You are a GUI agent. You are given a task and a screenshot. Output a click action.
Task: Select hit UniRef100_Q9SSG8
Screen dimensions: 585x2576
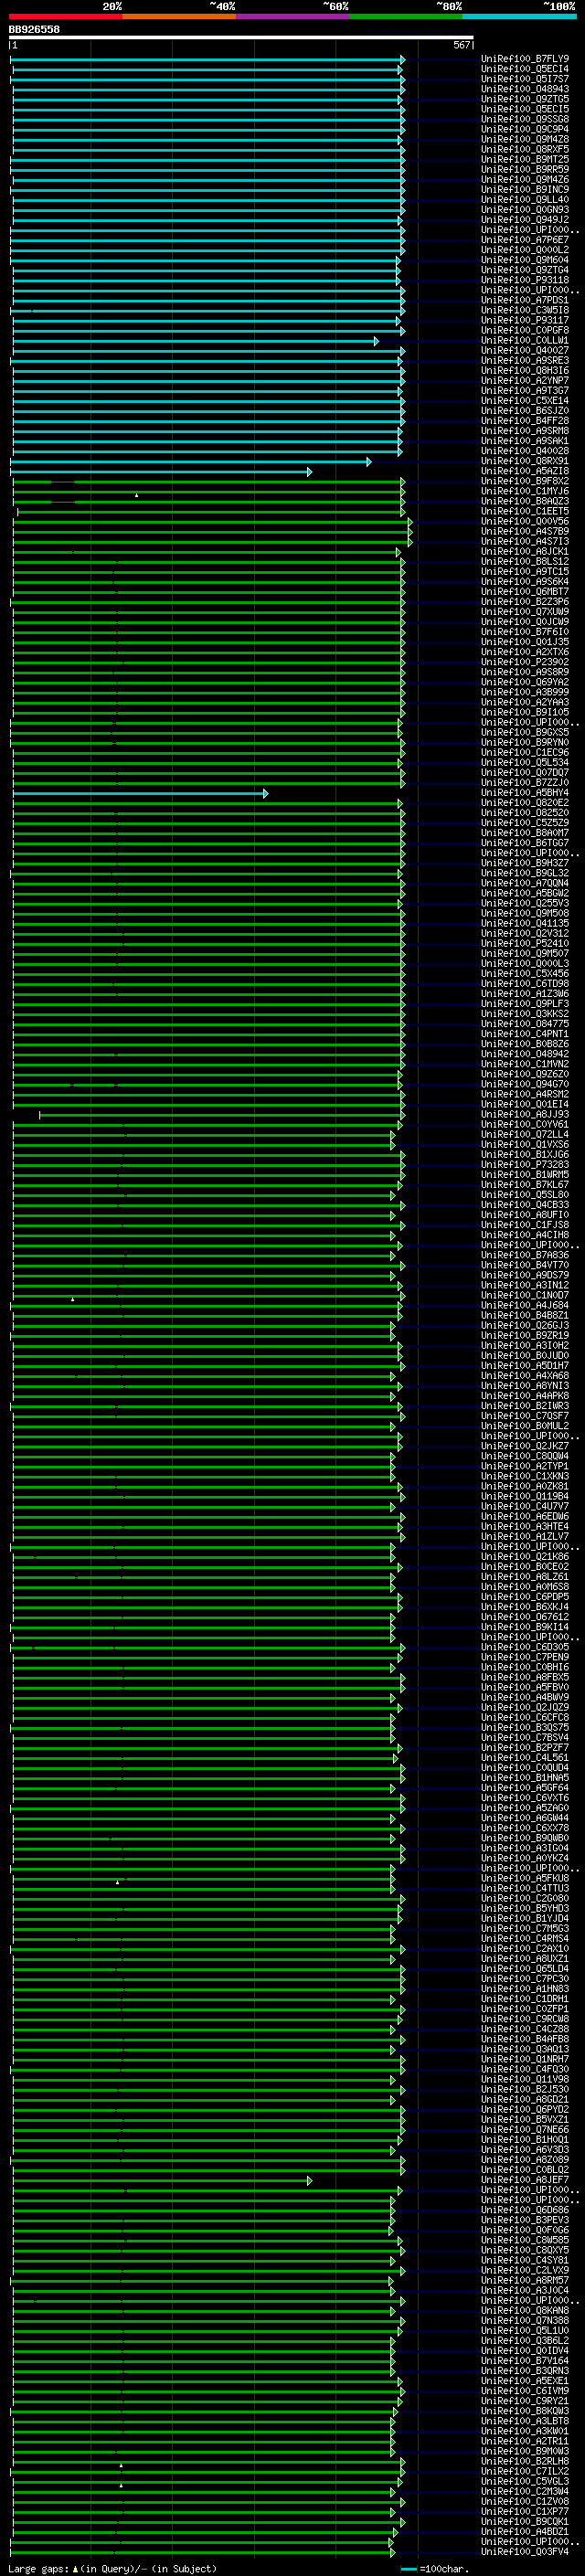pyautogui.click(x=525, y=119)
